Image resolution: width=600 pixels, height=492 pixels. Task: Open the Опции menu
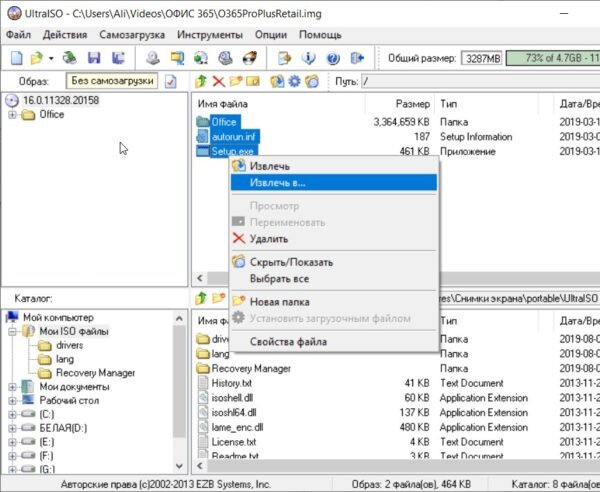click(x=271, y=35)
